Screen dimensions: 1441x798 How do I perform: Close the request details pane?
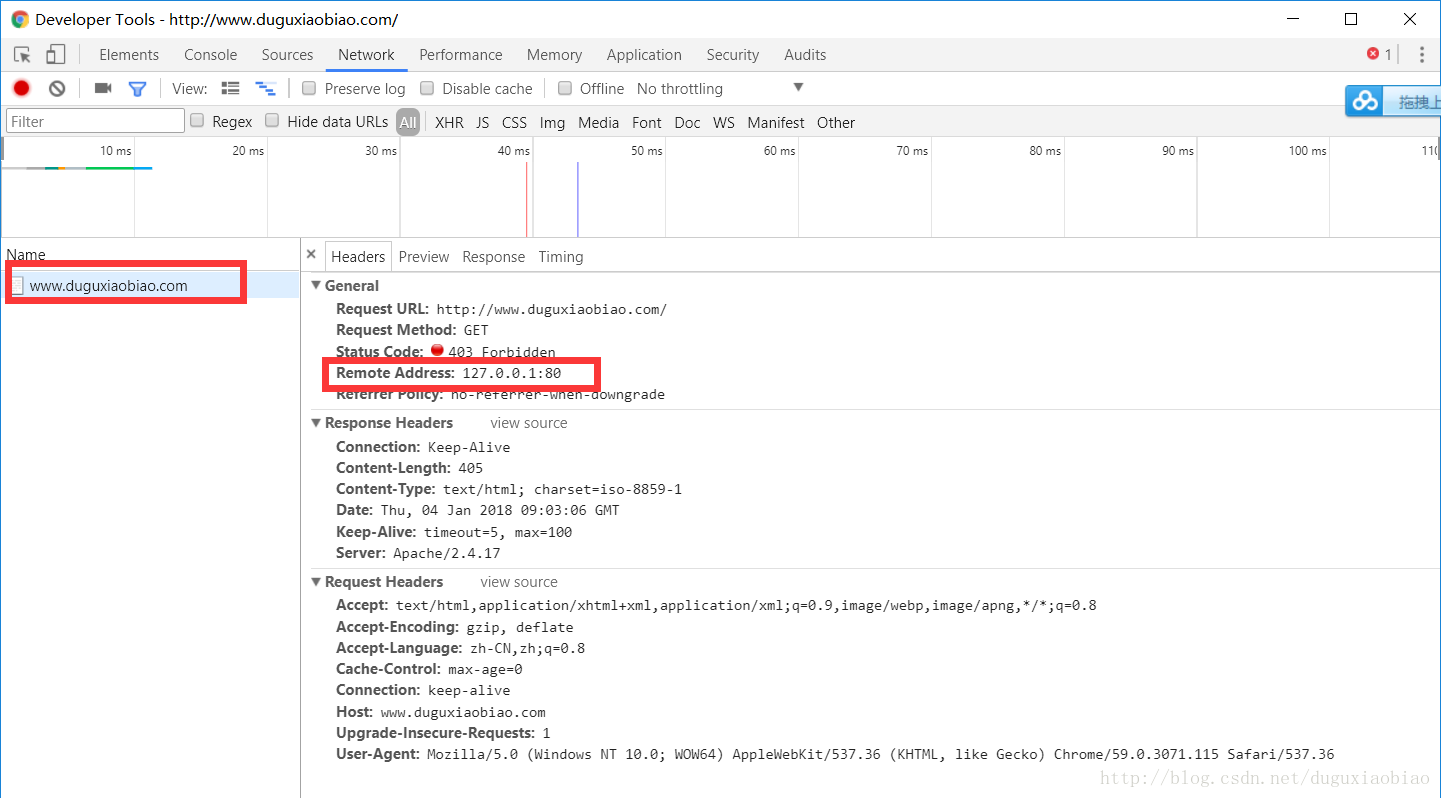click(x=311, y=255)
